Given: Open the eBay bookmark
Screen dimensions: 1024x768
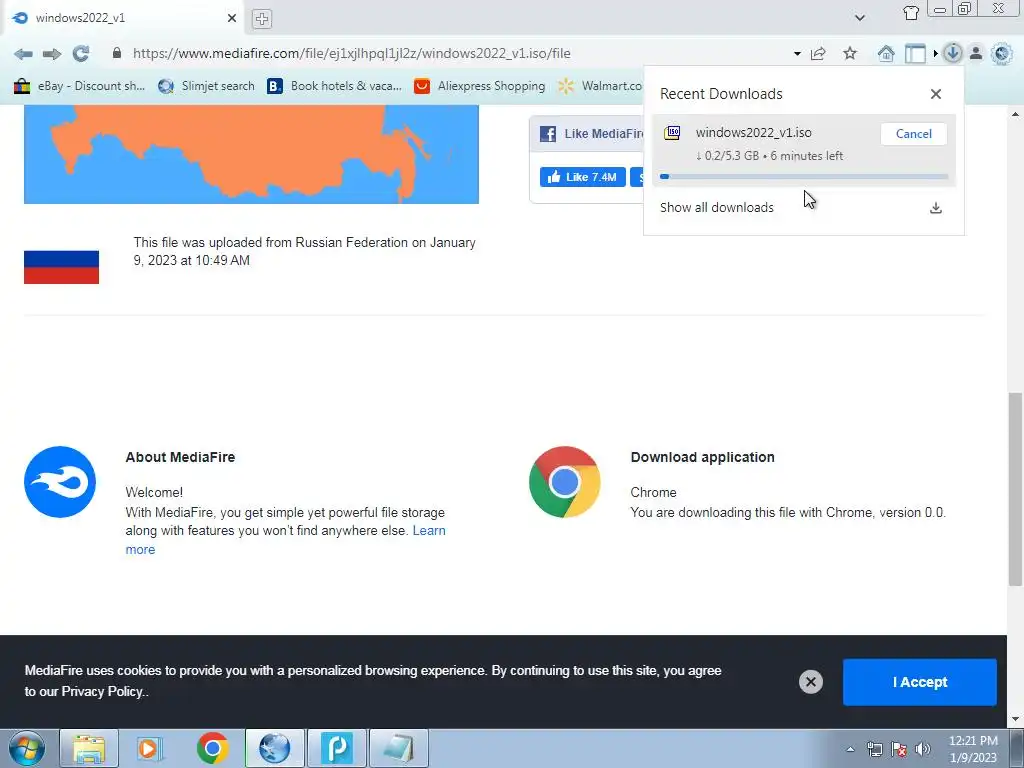Looking at the screenshot, I should [x=79, y=86].
